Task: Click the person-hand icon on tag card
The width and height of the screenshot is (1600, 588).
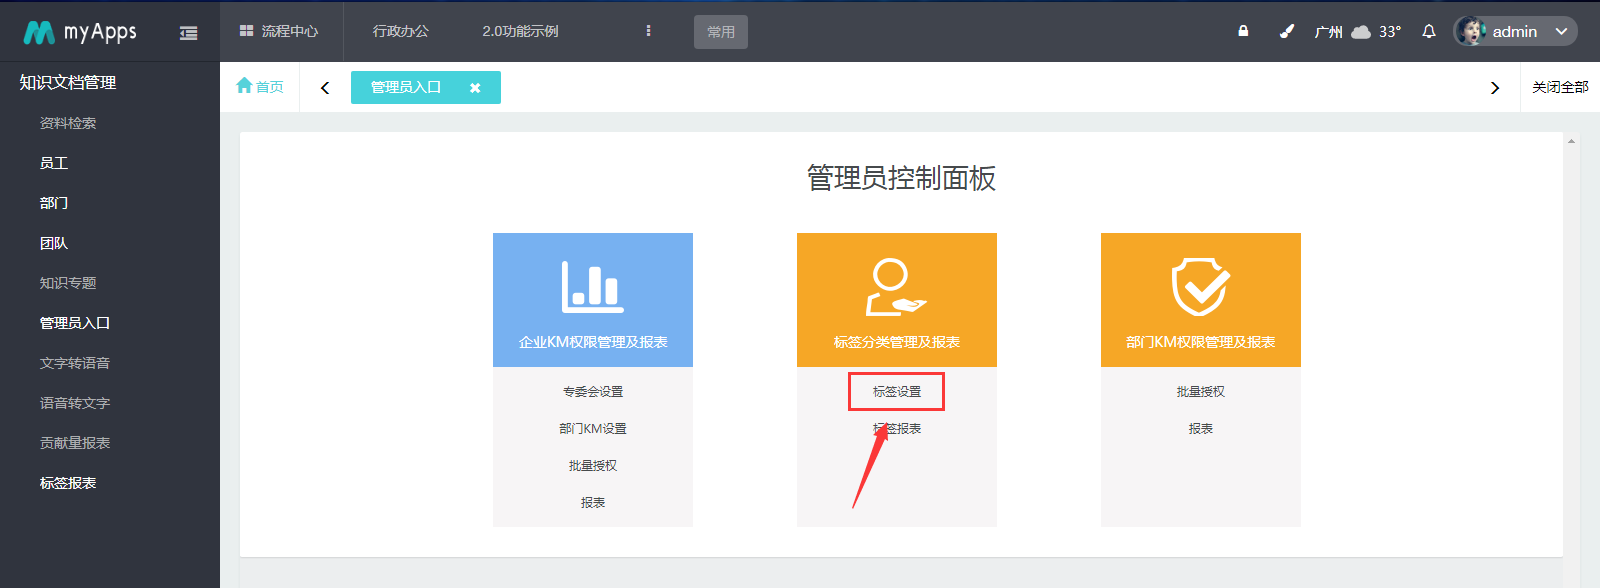Action: (895, 287)
